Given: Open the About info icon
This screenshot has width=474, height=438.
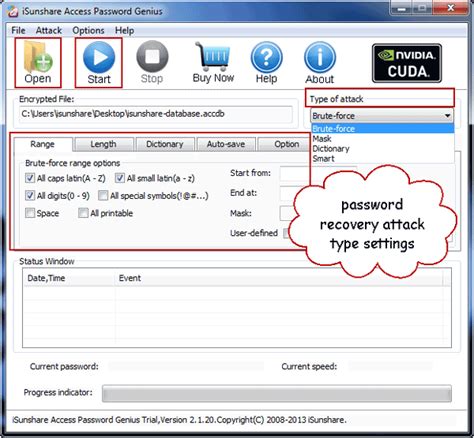Looking at the screenshot, I should pos(320,63).
